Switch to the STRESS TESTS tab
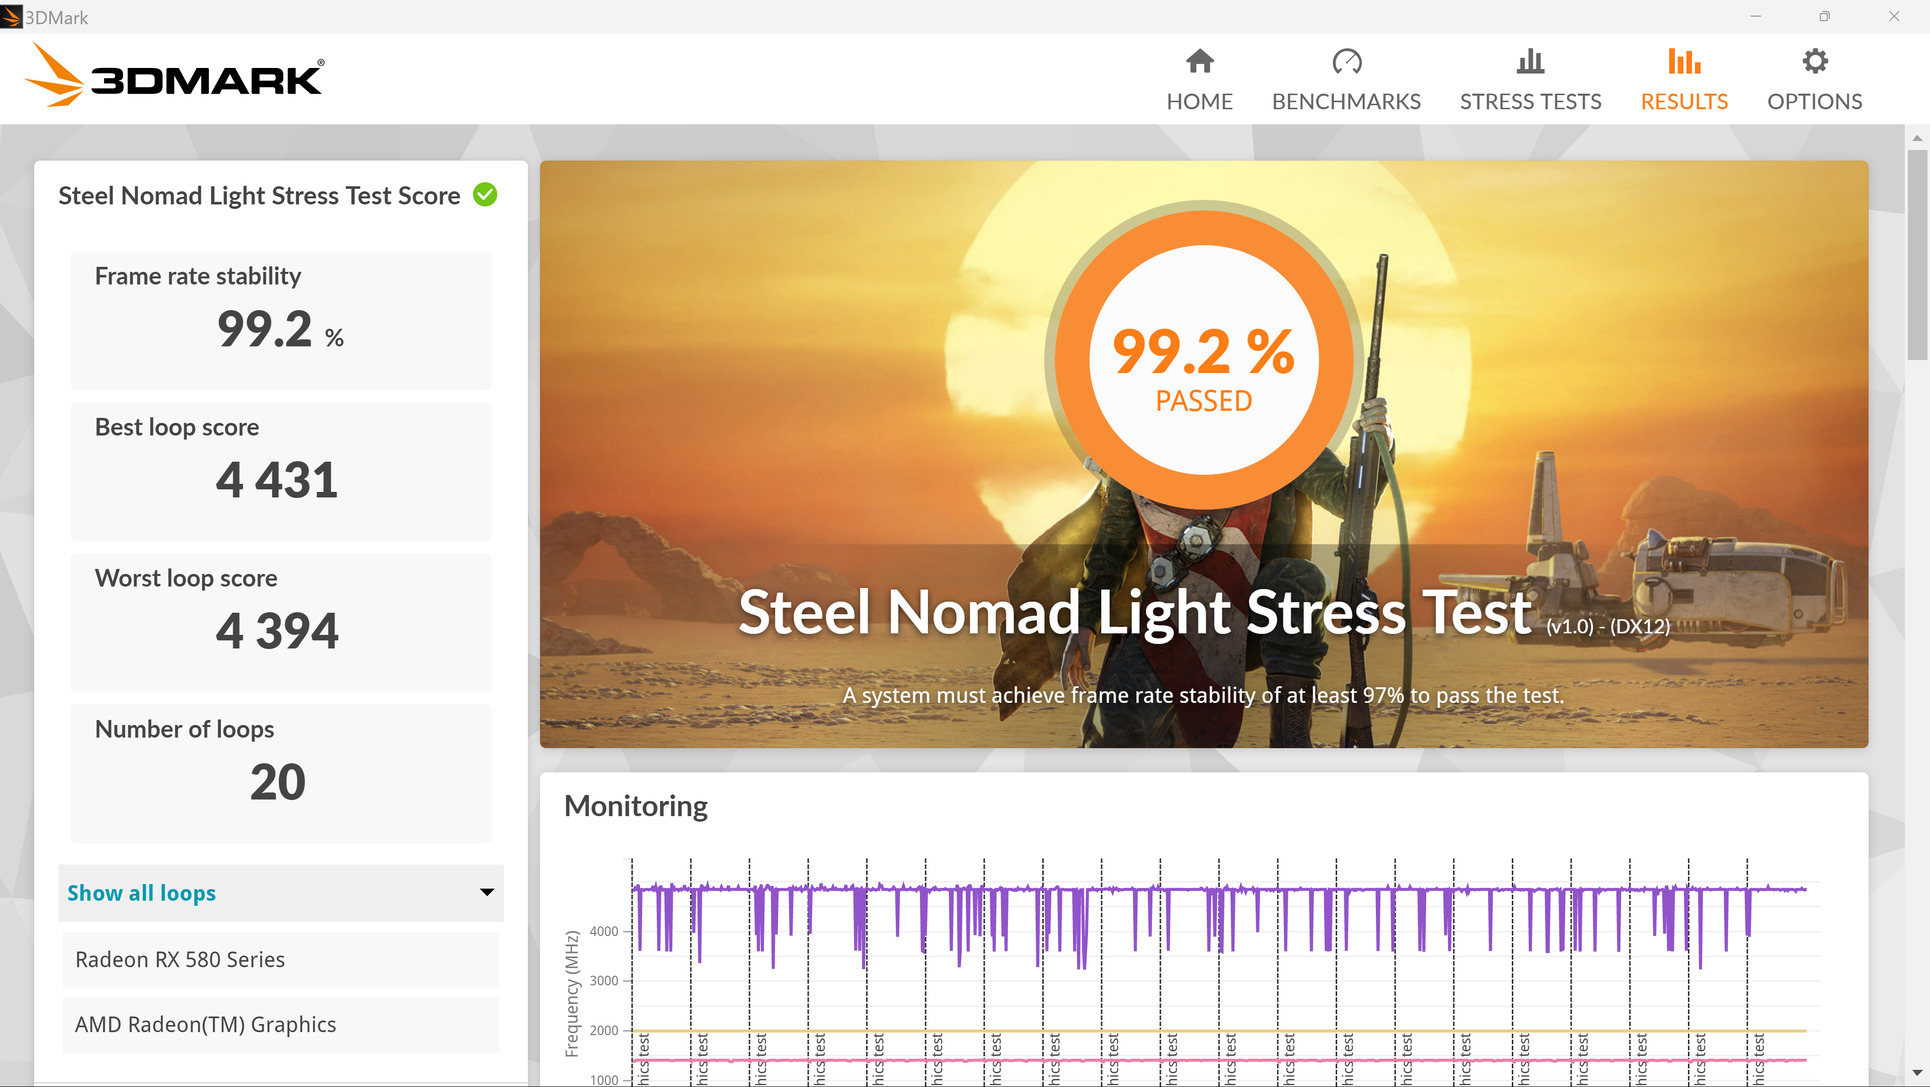 coord(1530,102)
